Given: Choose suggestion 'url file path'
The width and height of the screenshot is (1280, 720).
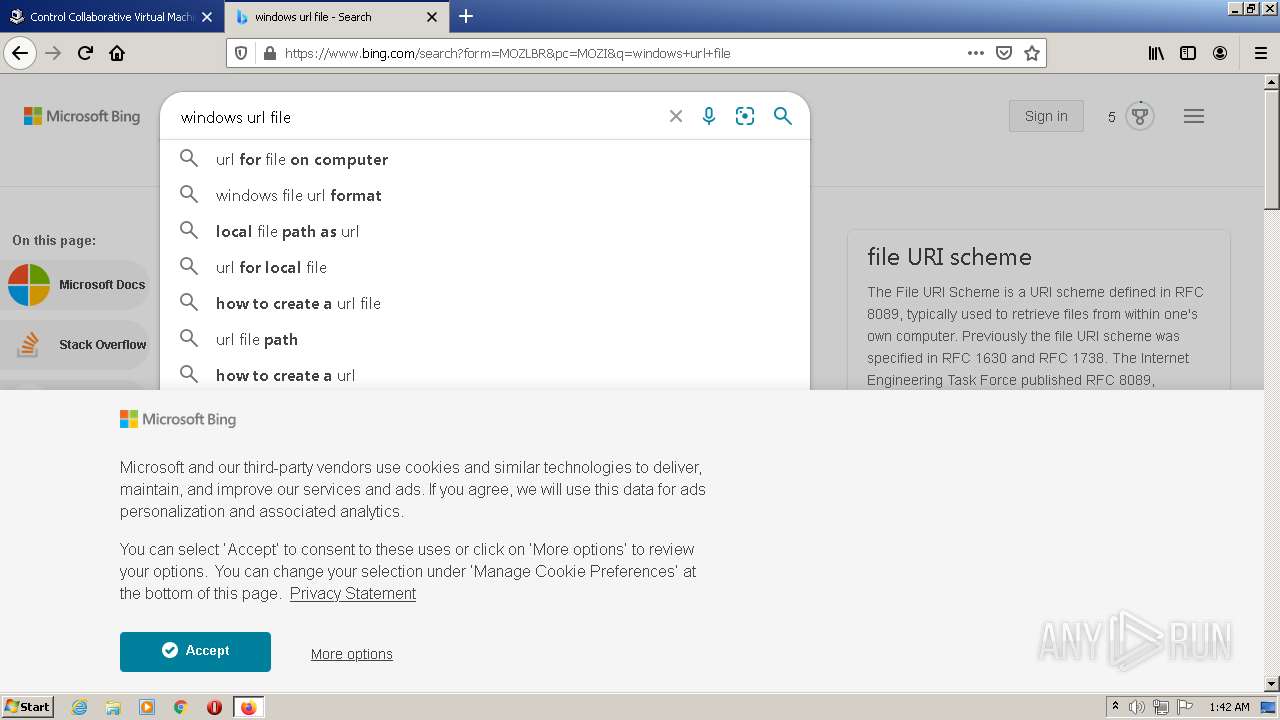Looking at the screenshot, I should pyautogui.click(x=485, y=339).
